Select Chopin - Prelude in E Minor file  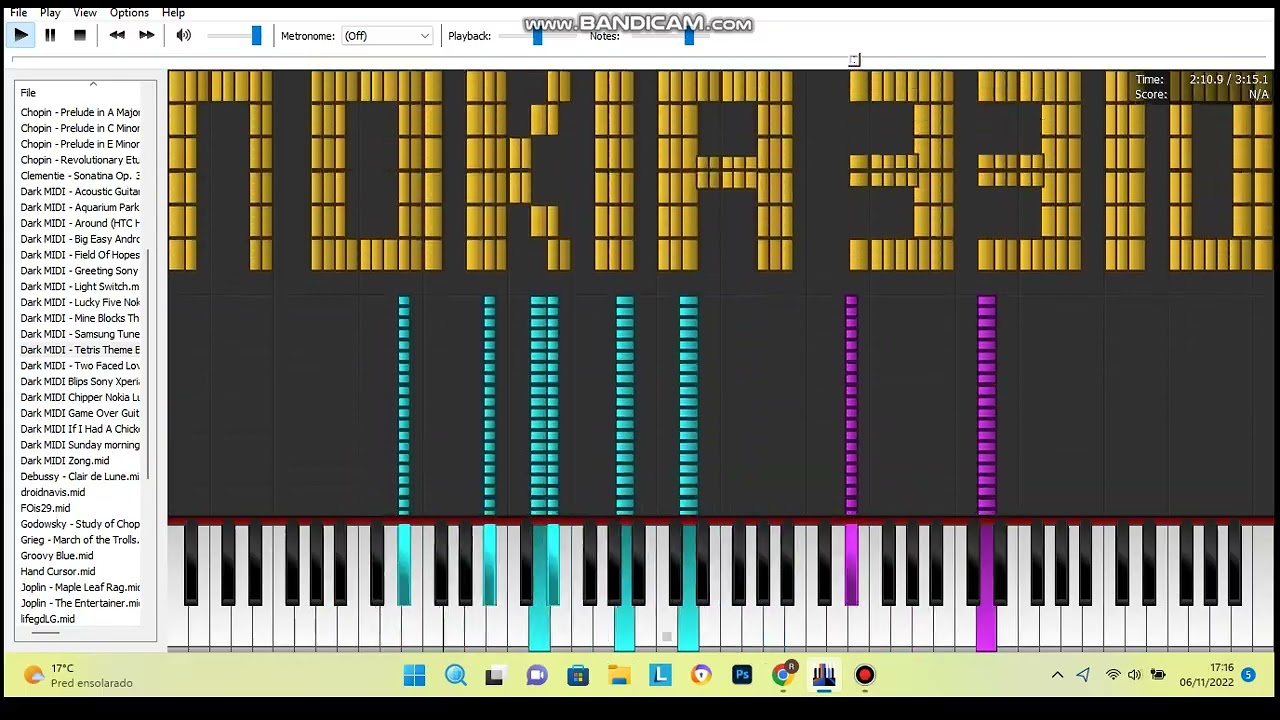(x=80, y=144)
